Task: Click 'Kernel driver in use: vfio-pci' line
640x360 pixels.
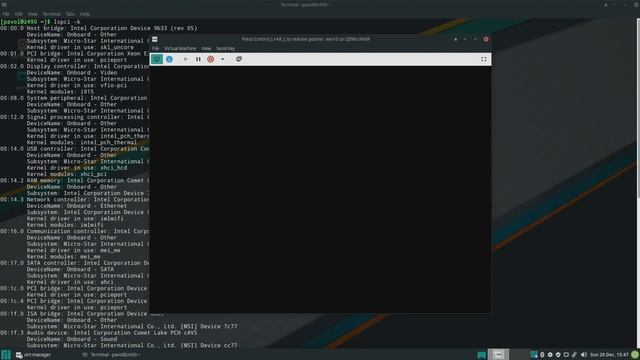Action: (77, 85)
